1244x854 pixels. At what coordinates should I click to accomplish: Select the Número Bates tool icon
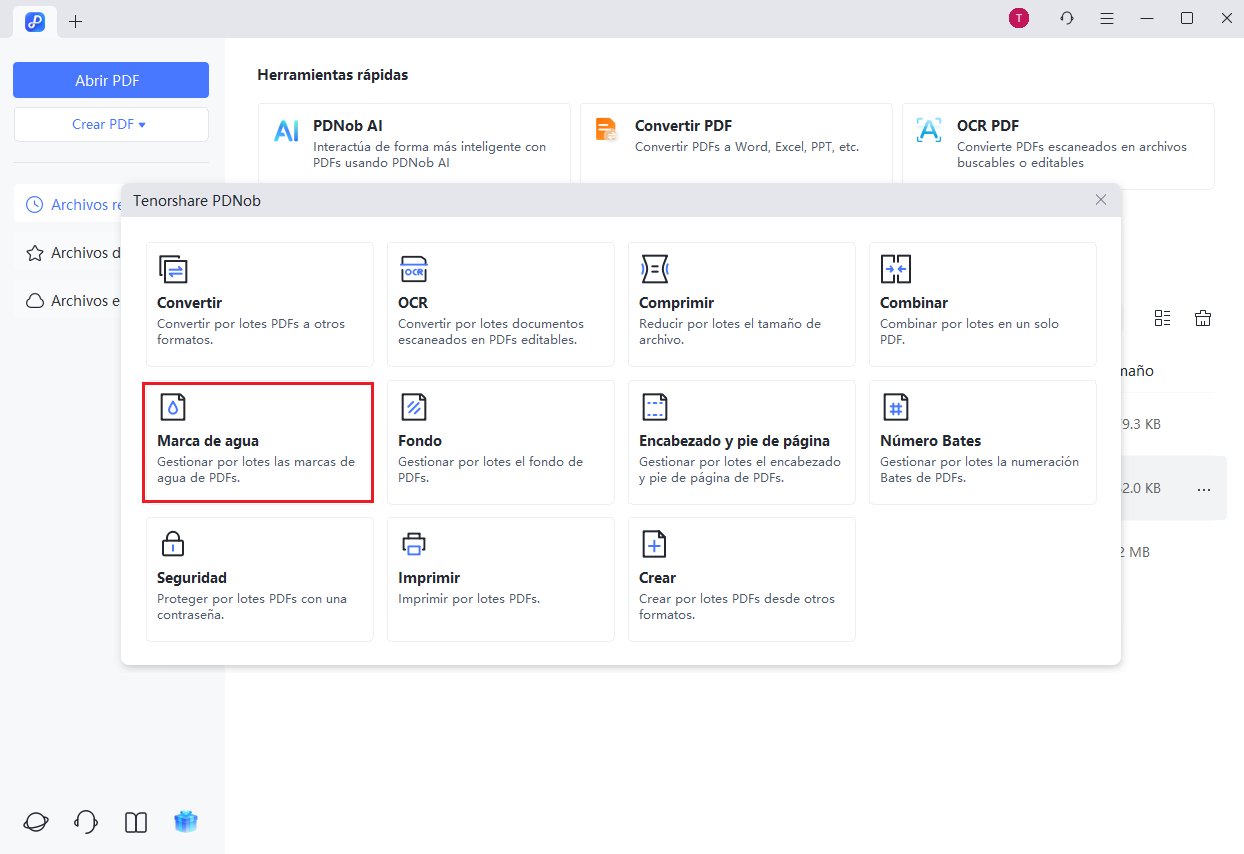tap(895, 407)
